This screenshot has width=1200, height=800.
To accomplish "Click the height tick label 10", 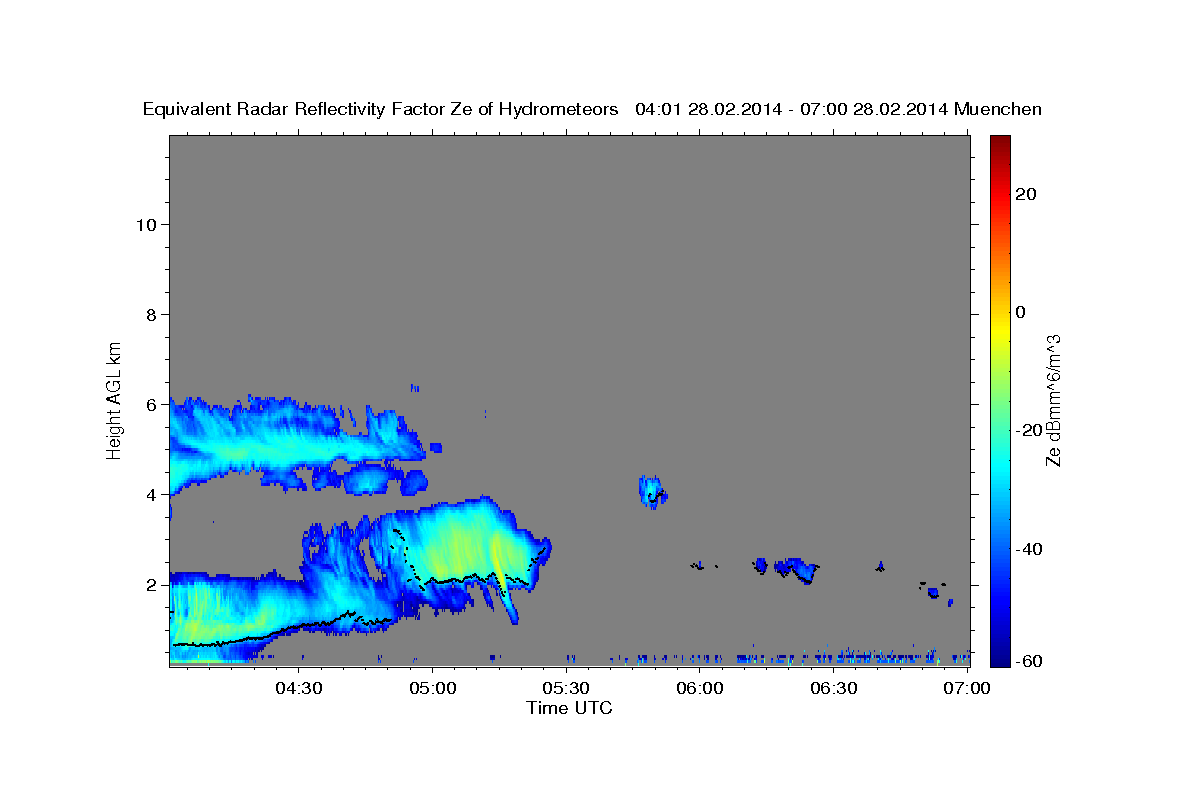I will (145, 225).
